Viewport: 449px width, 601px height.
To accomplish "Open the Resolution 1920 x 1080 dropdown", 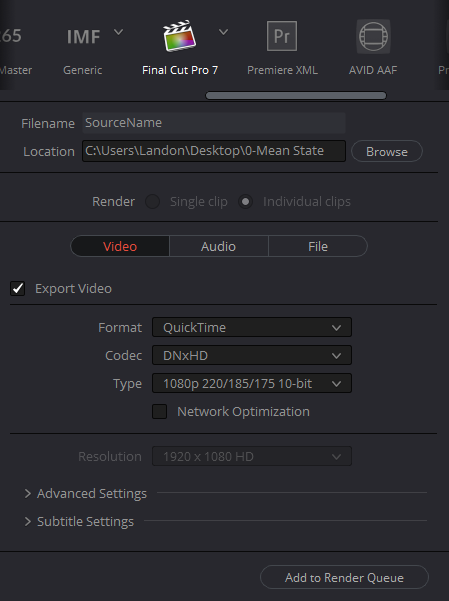I will (252, 456).
